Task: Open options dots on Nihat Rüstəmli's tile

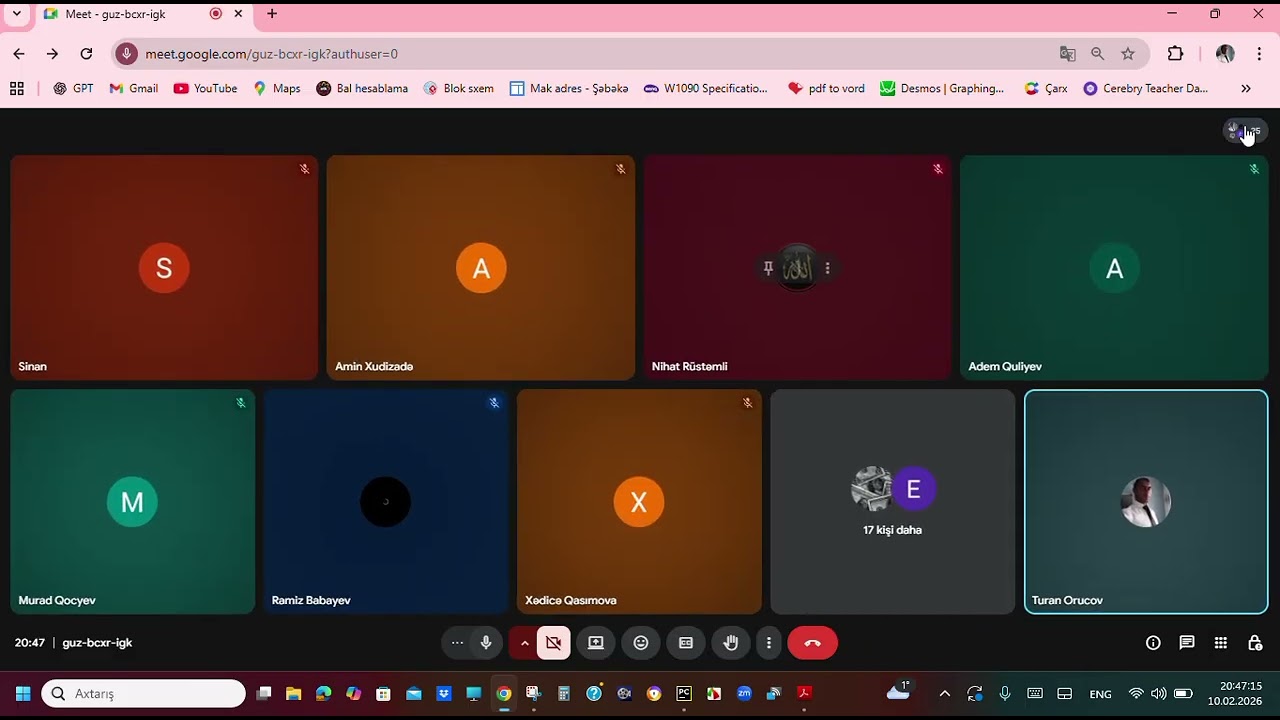Action: [827, 268]
